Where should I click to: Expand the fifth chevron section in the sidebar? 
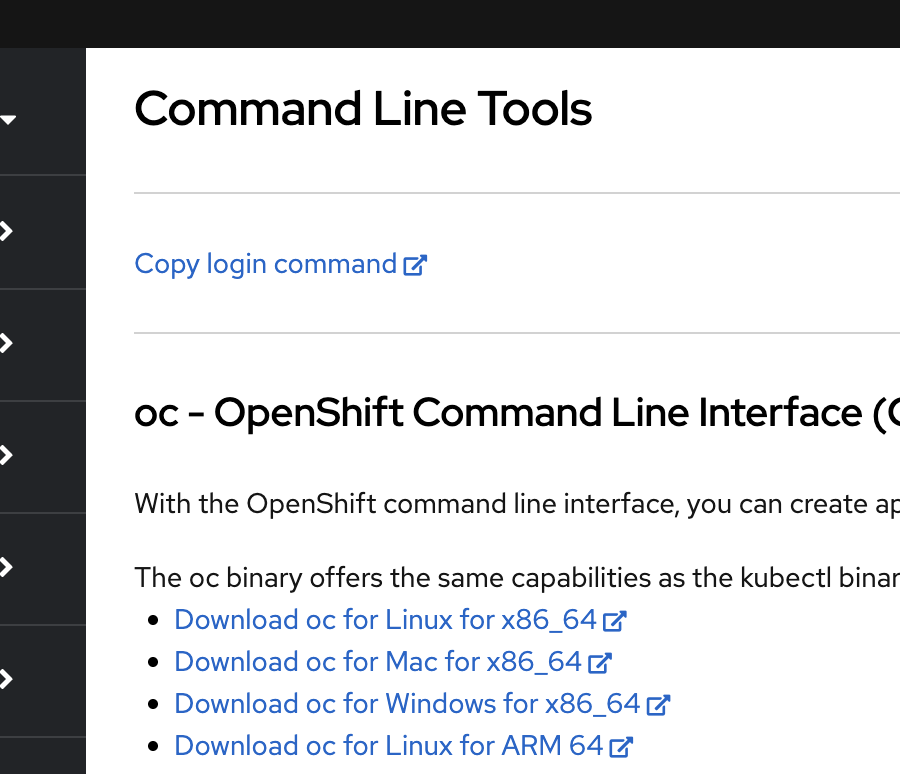click(7, 679)
